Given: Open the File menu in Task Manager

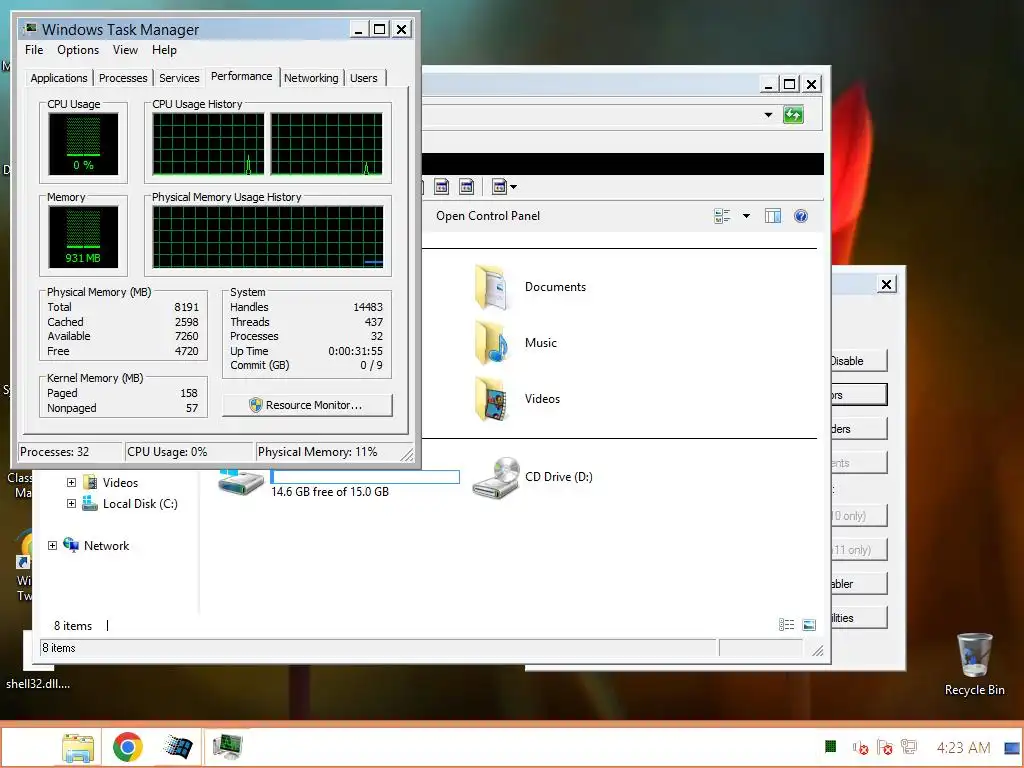Looking at the screenshot, I should (34, 50).
